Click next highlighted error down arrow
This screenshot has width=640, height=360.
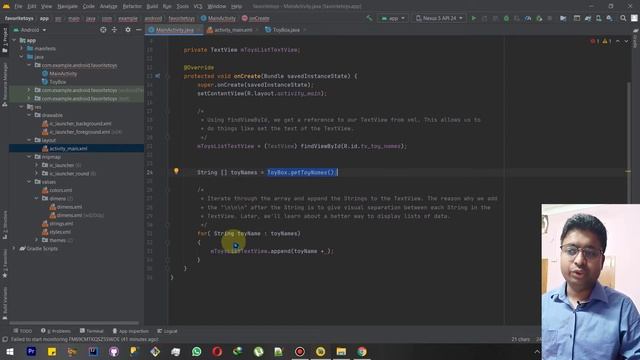pyautogui.click(x=626, y=41)
